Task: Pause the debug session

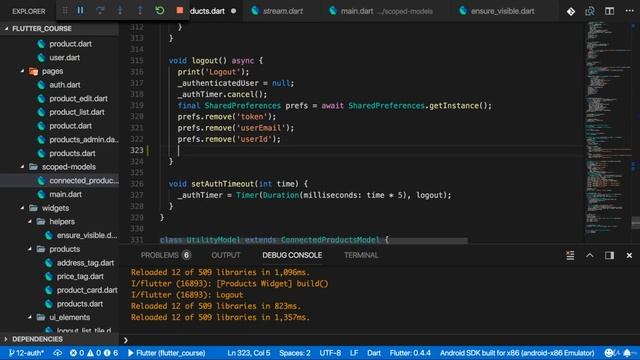Action: tap(80, 11)
